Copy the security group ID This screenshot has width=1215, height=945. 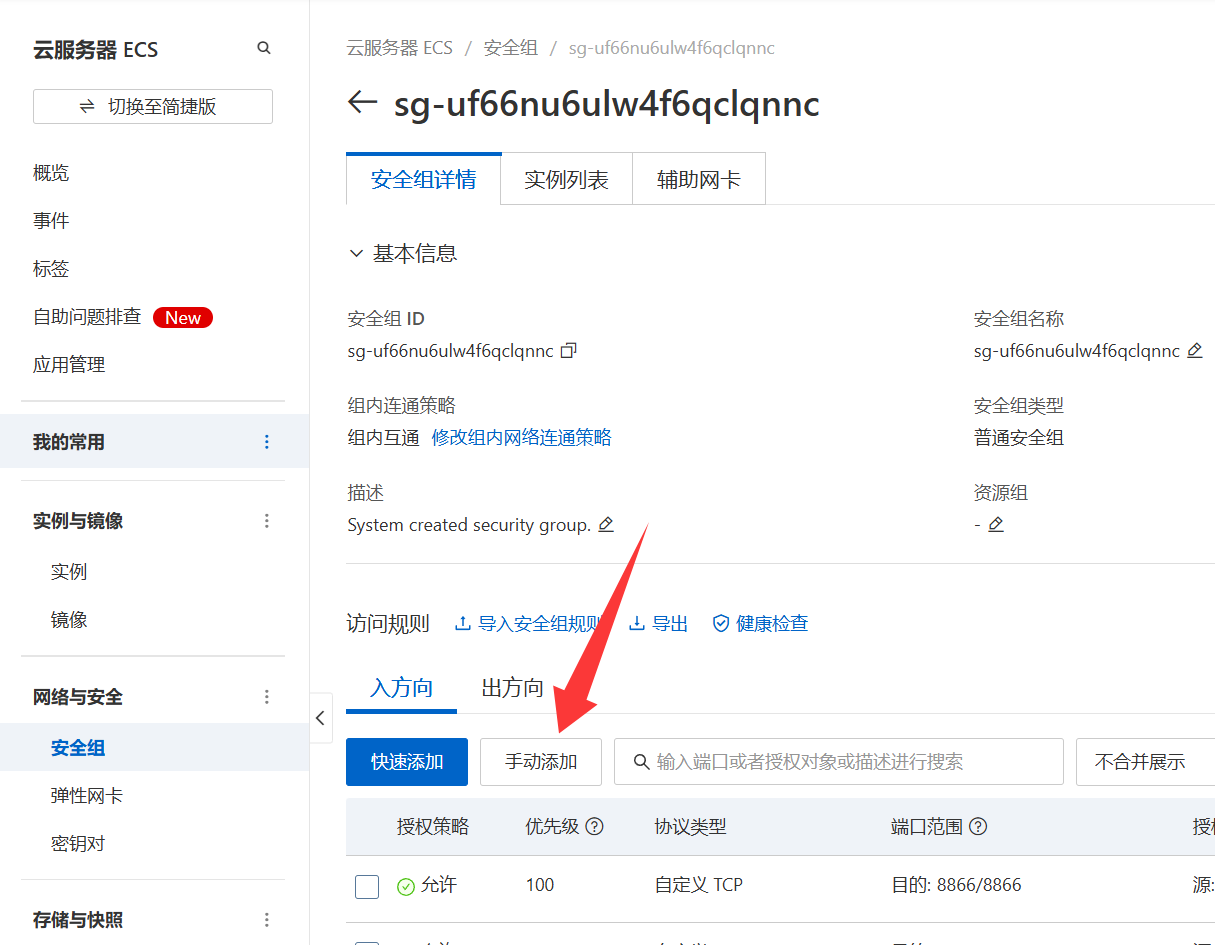pos(569,351)
